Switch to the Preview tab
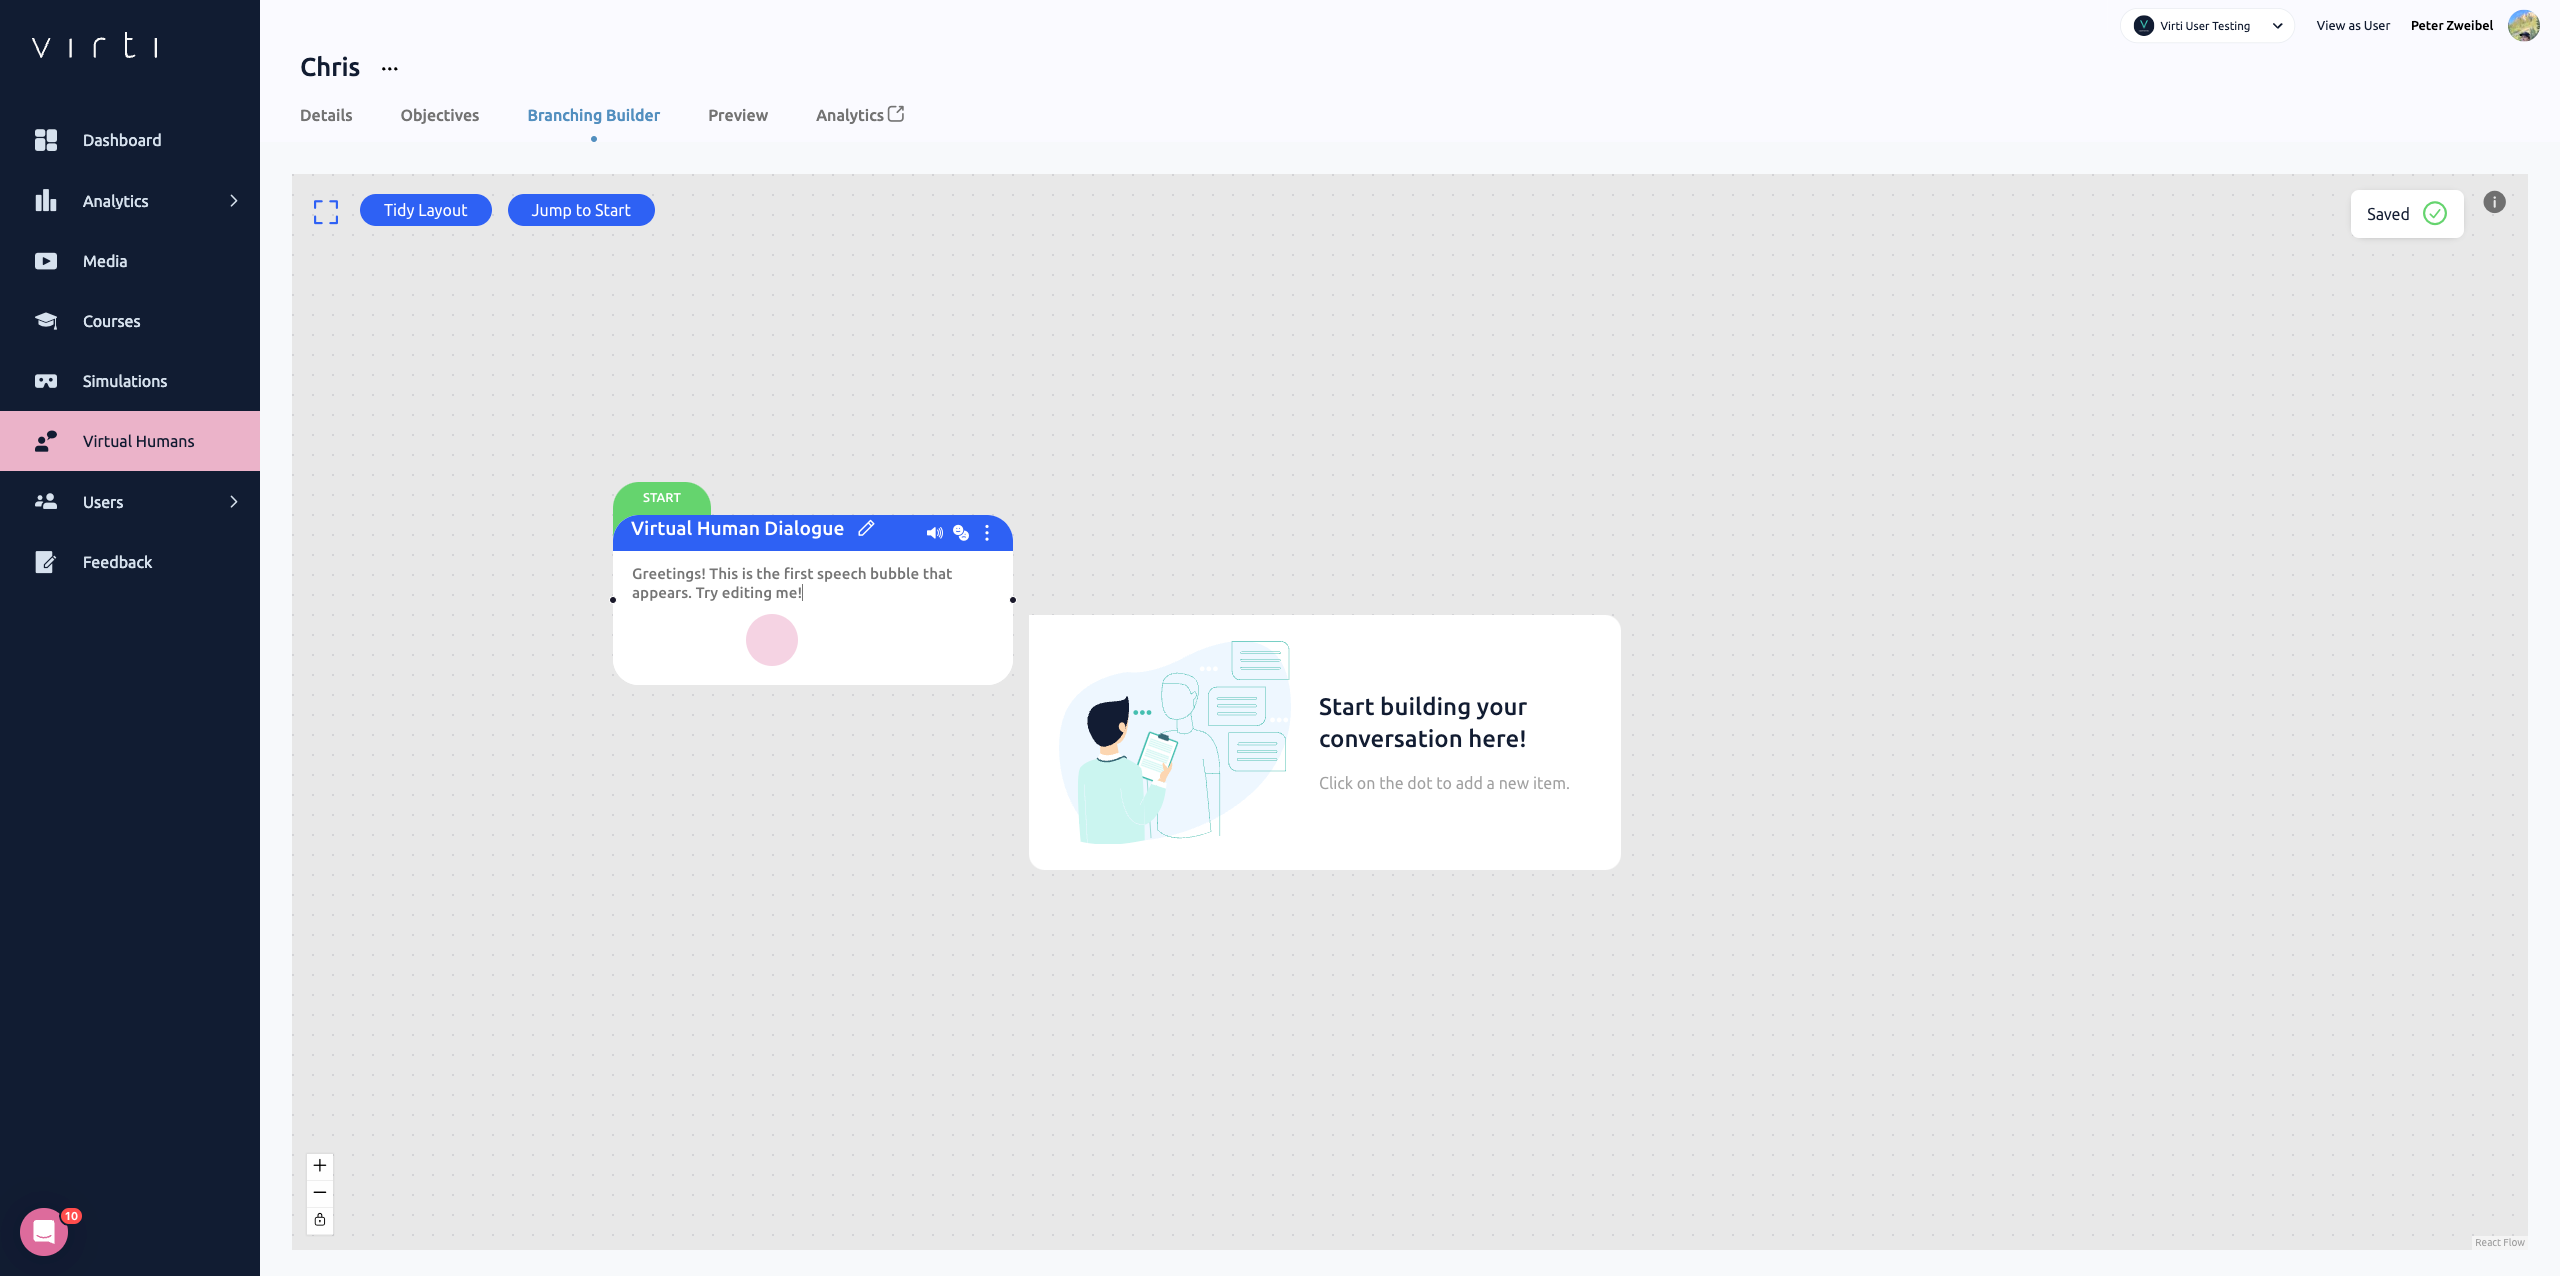The image size is (2560, 1276). pyautogui.click(x=738, y=116)
